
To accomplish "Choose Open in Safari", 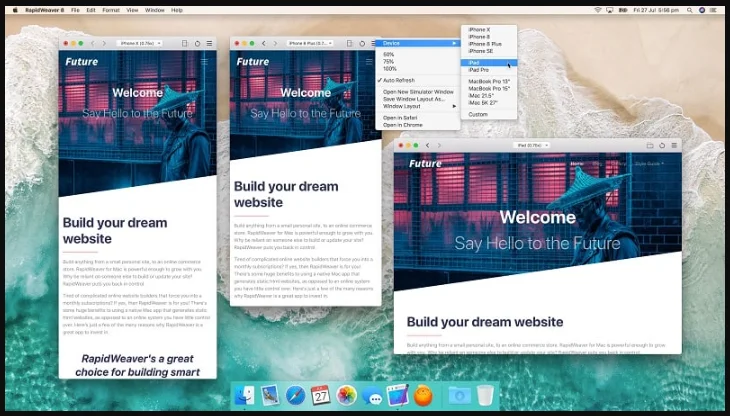I will pos(418,118).
